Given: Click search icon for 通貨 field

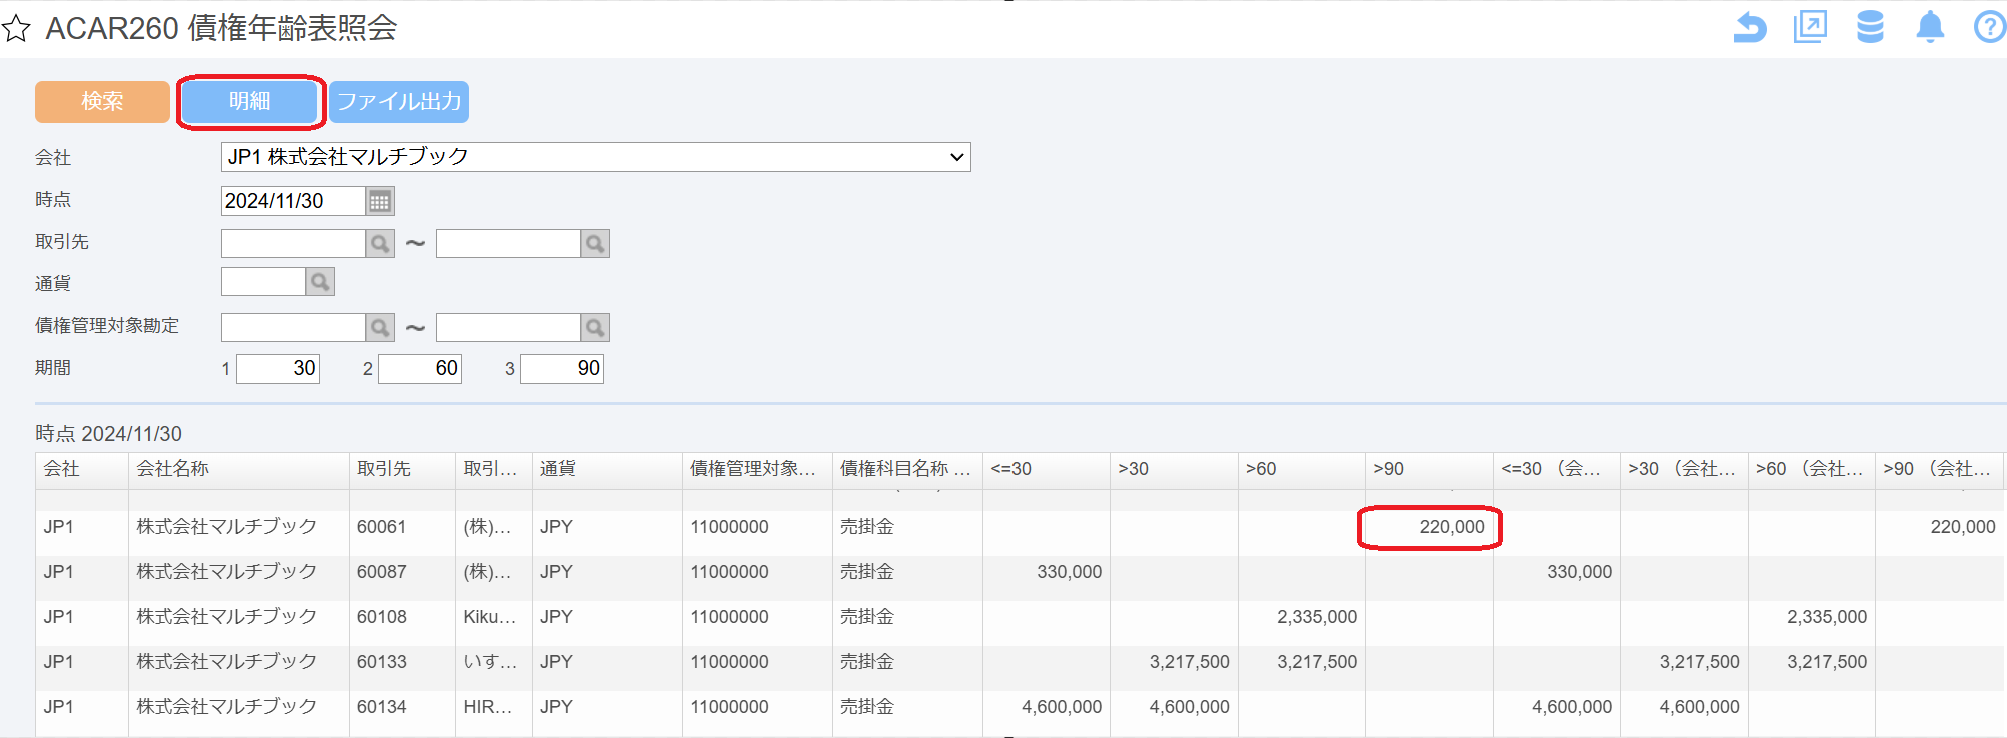Looking at the screenshot, I should (320, 282).
